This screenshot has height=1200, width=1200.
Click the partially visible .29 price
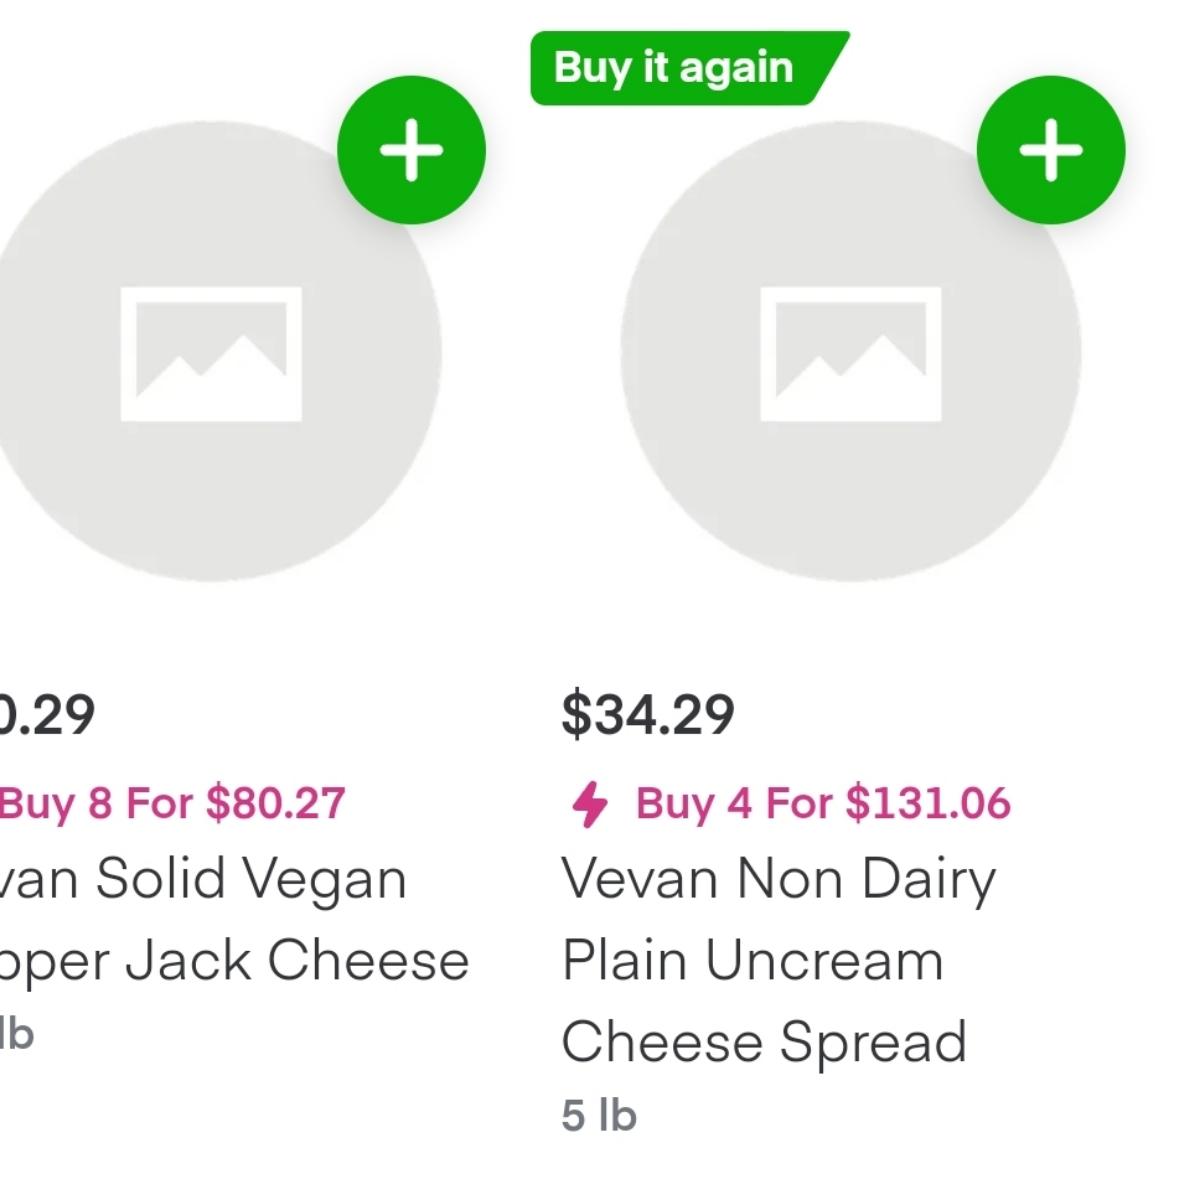[47, 714]
